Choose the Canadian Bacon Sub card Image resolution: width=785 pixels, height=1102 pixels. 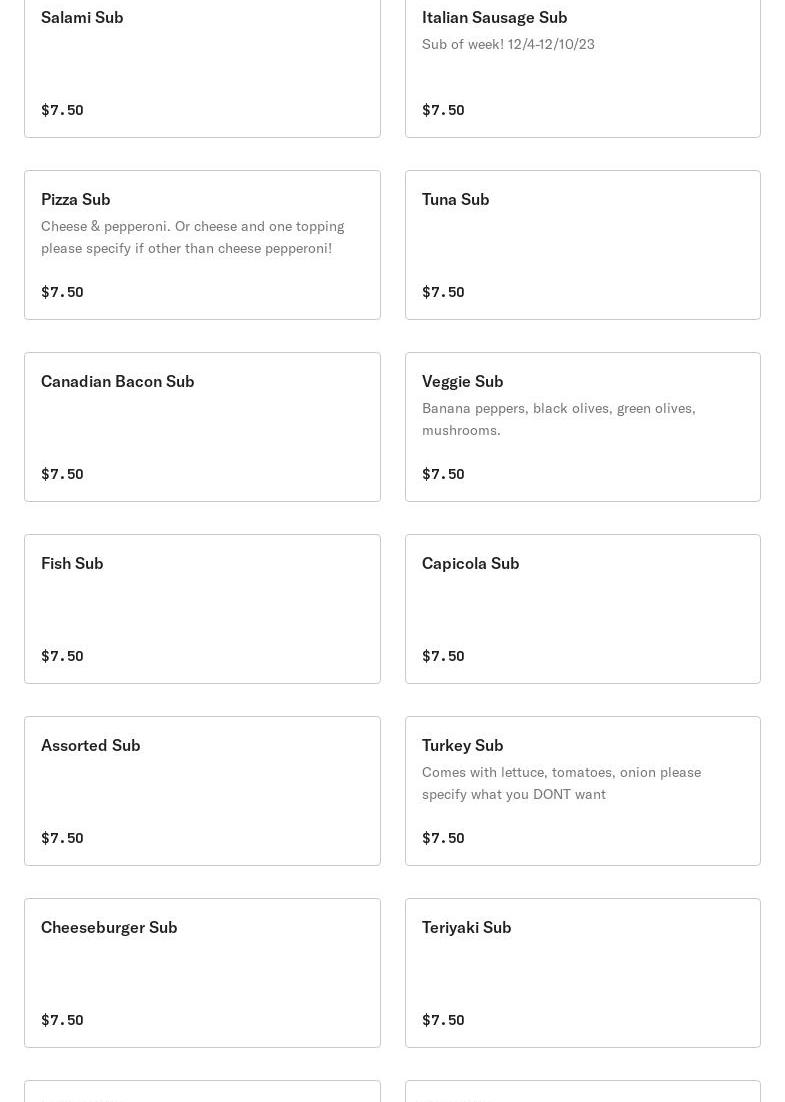coord(202,427)
